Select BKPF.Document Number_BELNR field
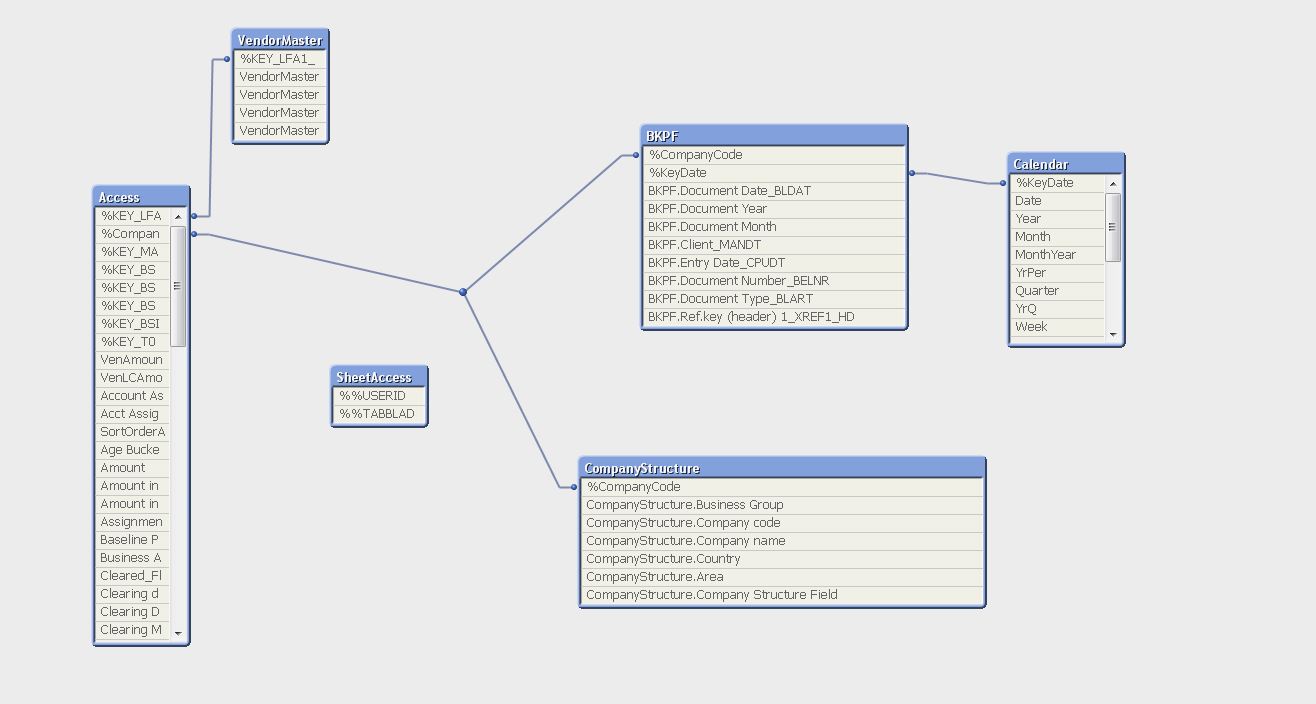This screenshot has height=704, width=1316. (774, 281)
